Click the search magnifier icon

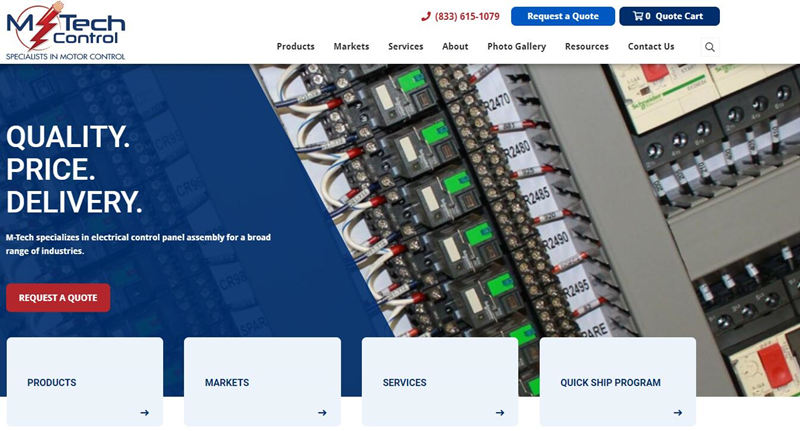point(710,47)
